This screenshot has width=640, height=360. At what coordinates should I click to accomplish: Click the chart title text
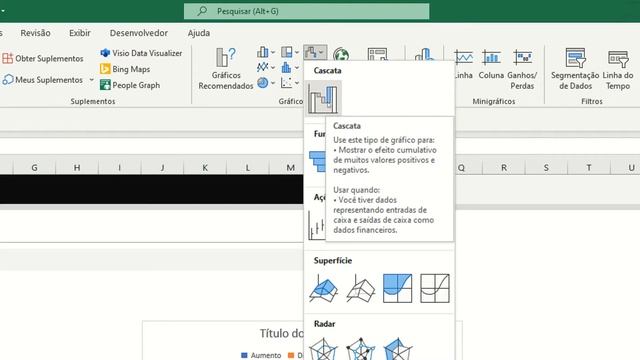[282, 333]
